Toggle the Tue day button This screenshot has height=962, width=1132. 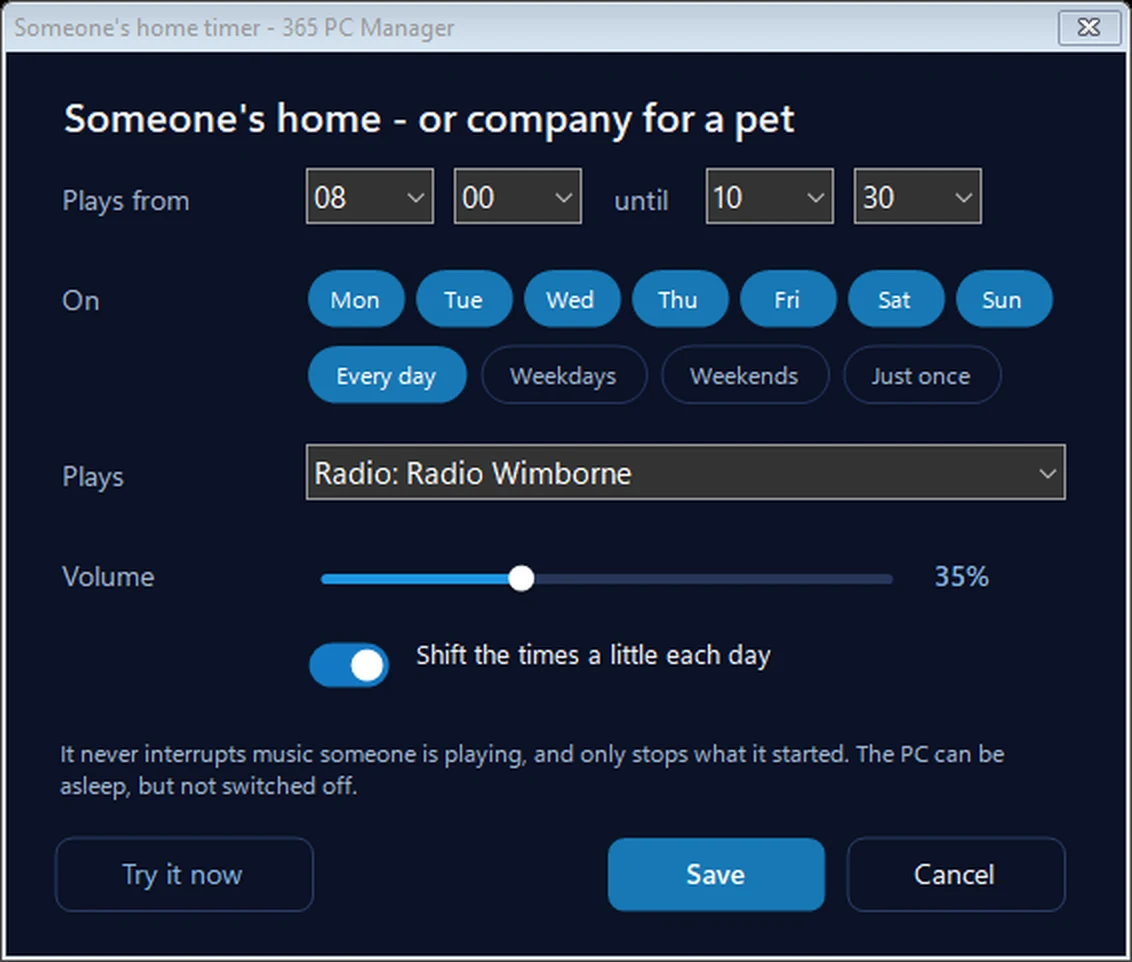463,299
